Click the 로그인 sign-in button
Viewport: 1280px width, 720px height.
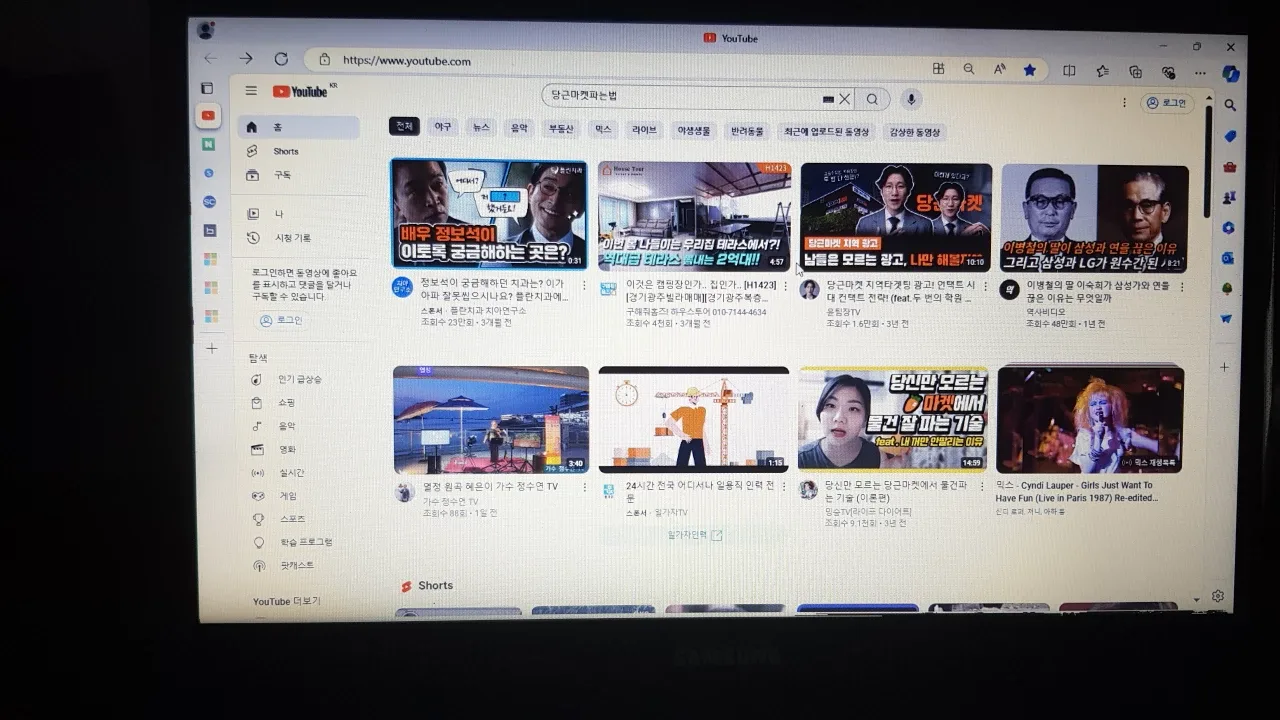click(1168, 102)
